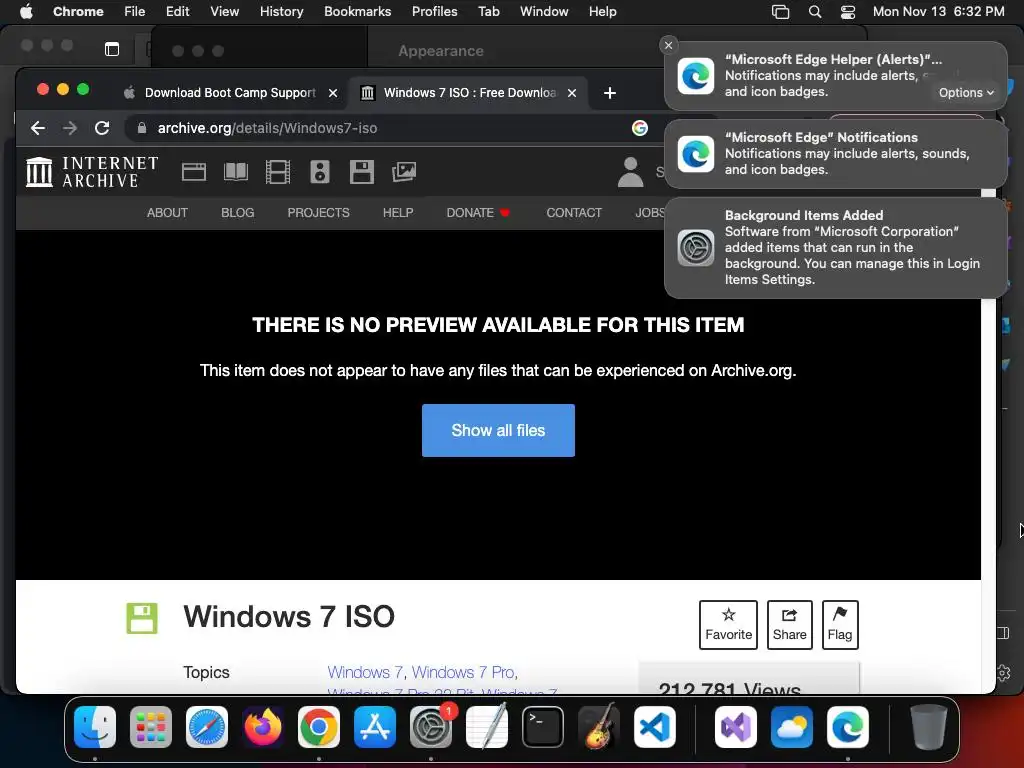Open App Store from the Dock
The height and width of the screenshot is (768, 1024).
click(375, 727)
